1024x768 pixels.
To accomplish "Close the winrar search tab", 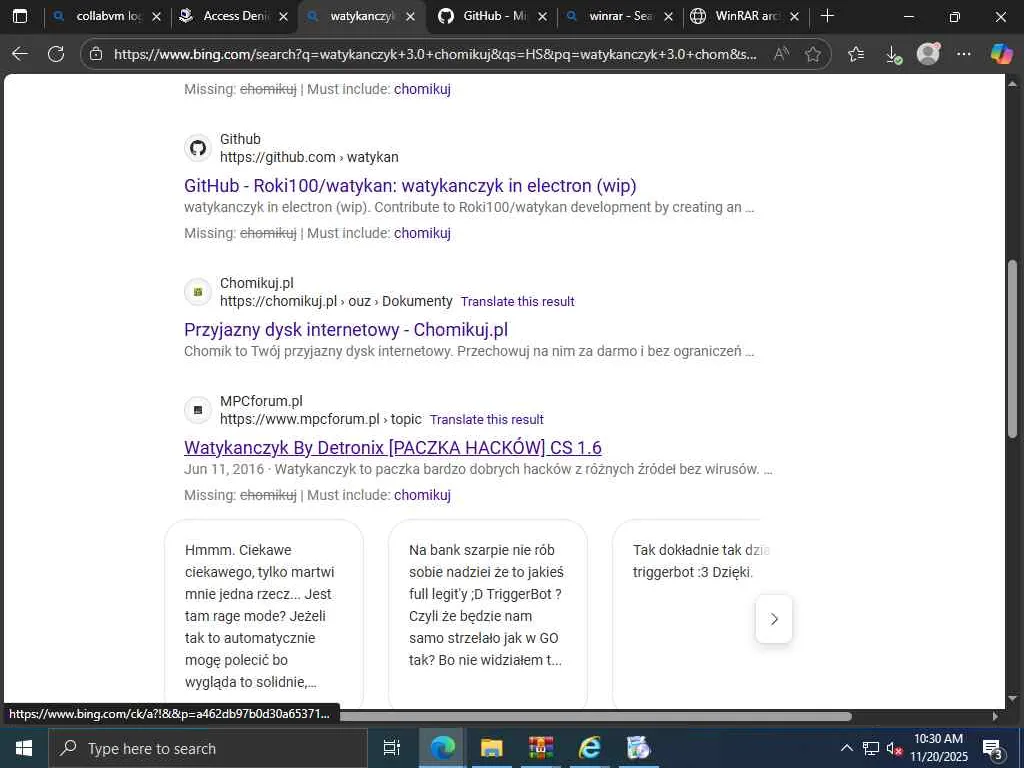I will pyautogui.click(x=668, y=16).
